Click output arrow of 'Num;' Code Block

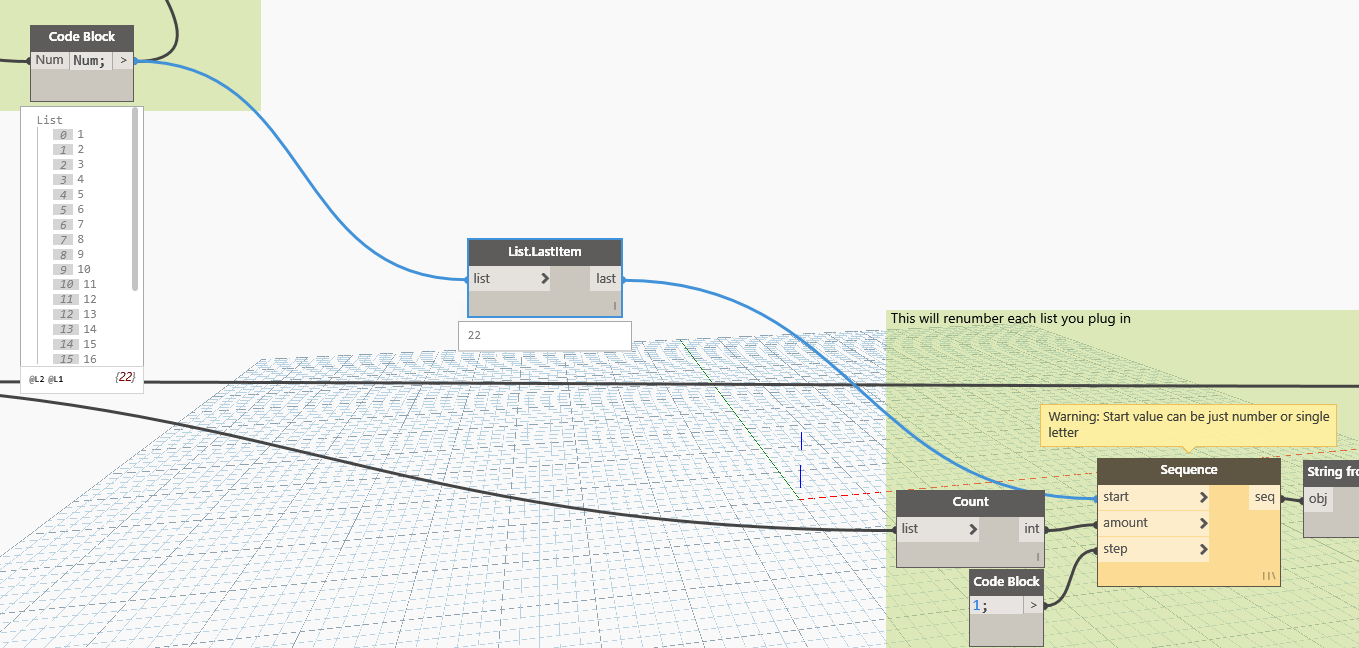tap(123, 61)
